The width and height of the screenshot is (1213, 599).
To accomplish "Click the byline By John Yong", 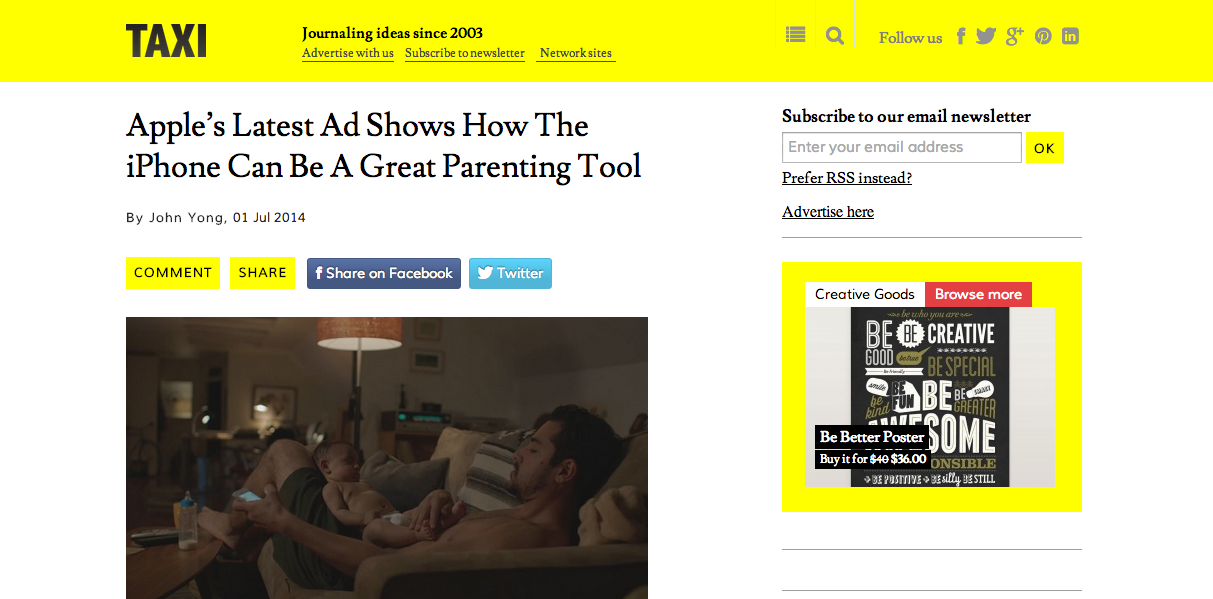I will (175, 217).
